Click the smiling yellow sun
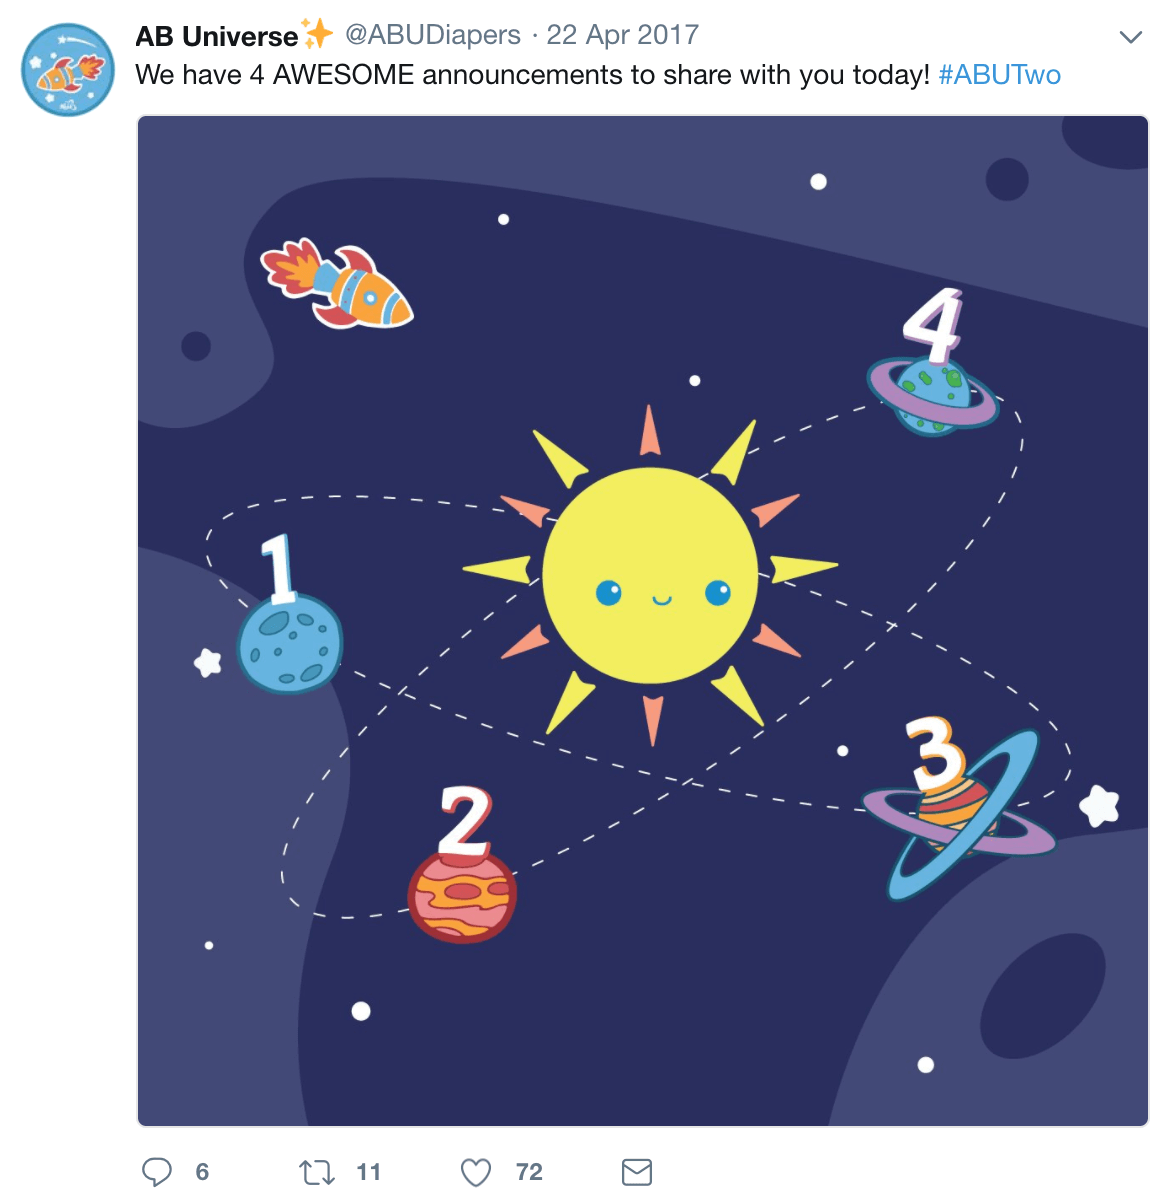1166x1204 pixels. tap(651, 576)
